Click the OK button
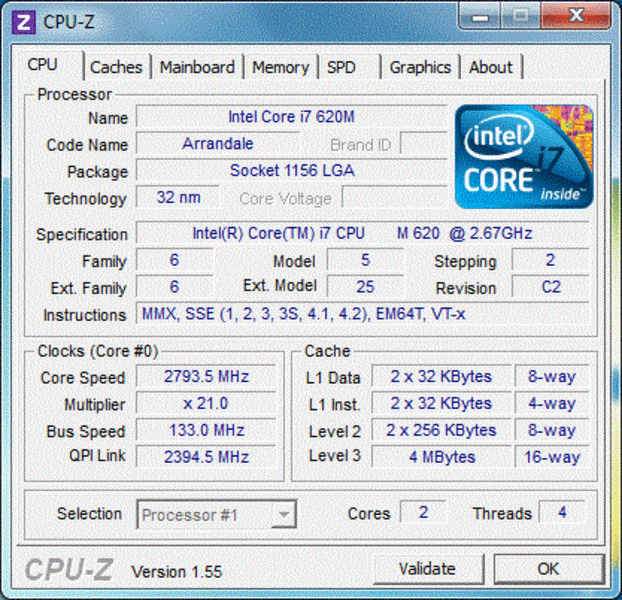 (x=549, y=569)
